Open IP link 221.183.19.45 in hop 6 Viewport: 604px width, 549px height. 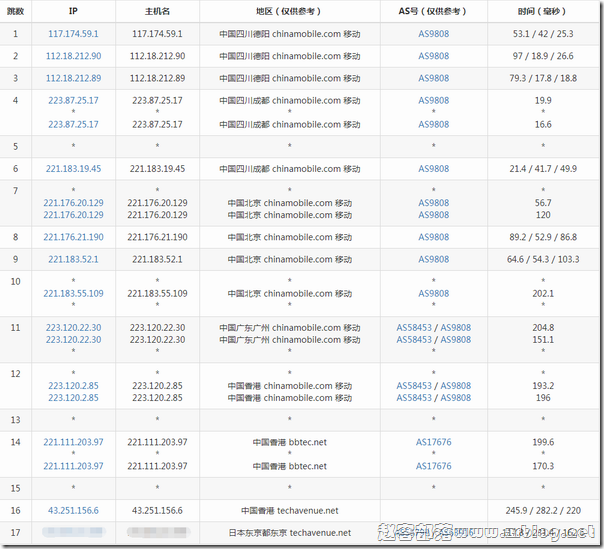73,169
